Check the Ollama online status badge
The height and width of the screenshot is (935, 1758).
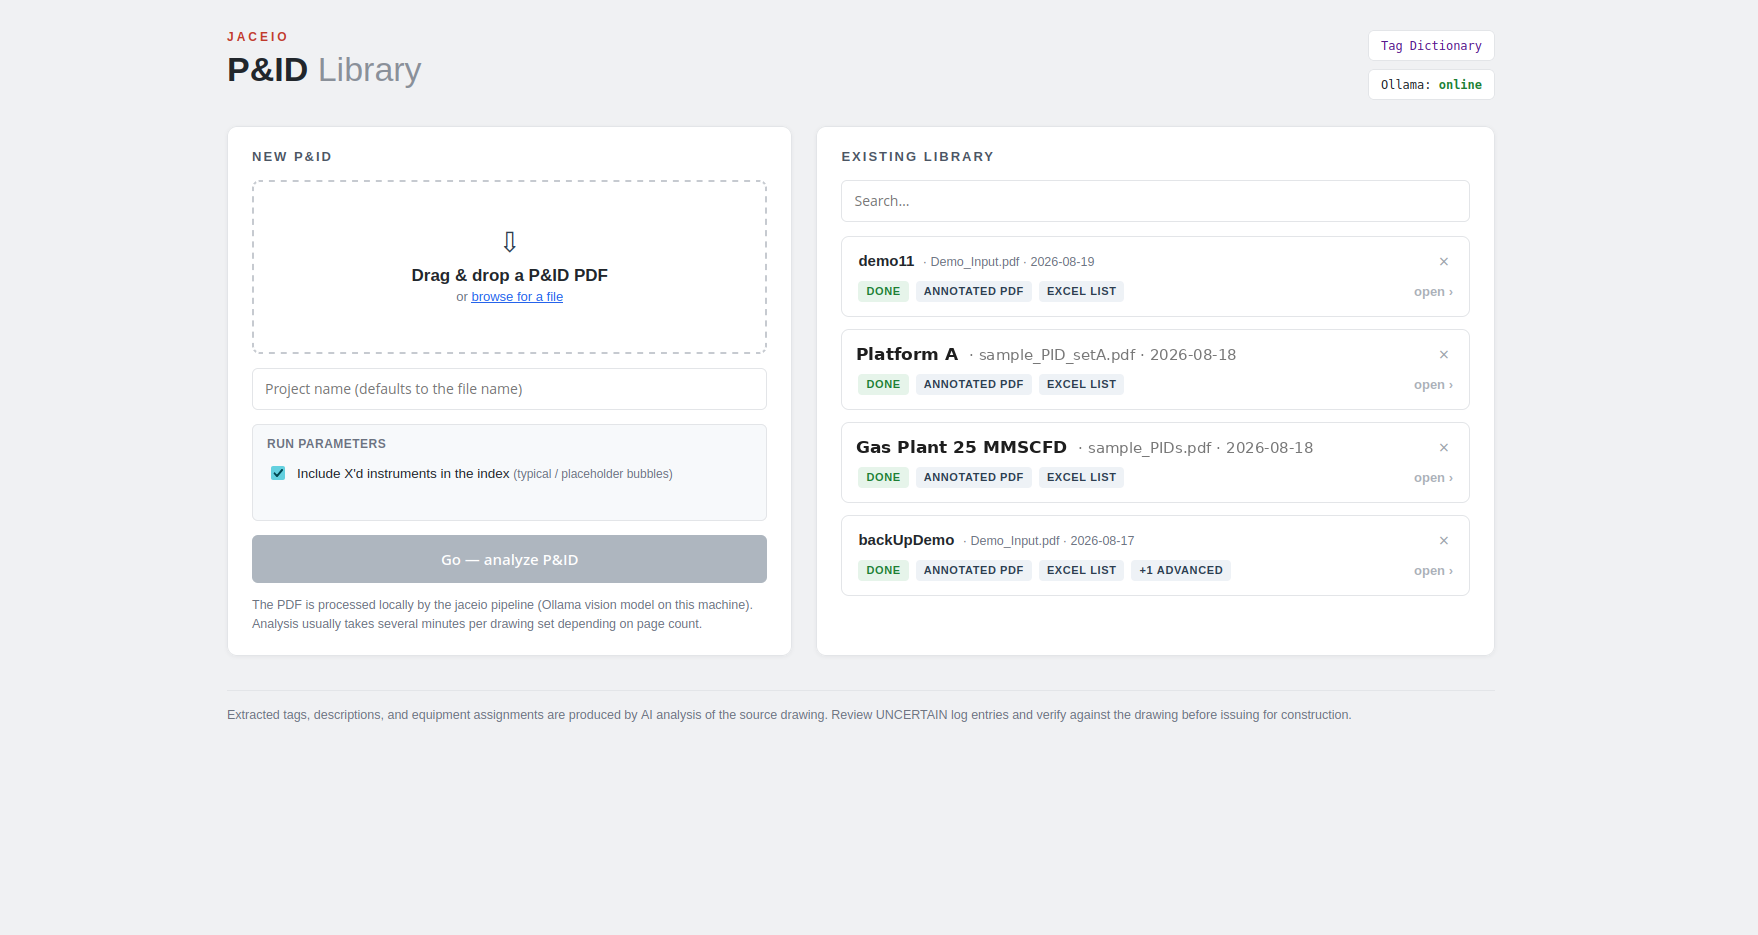(1431, 85)
